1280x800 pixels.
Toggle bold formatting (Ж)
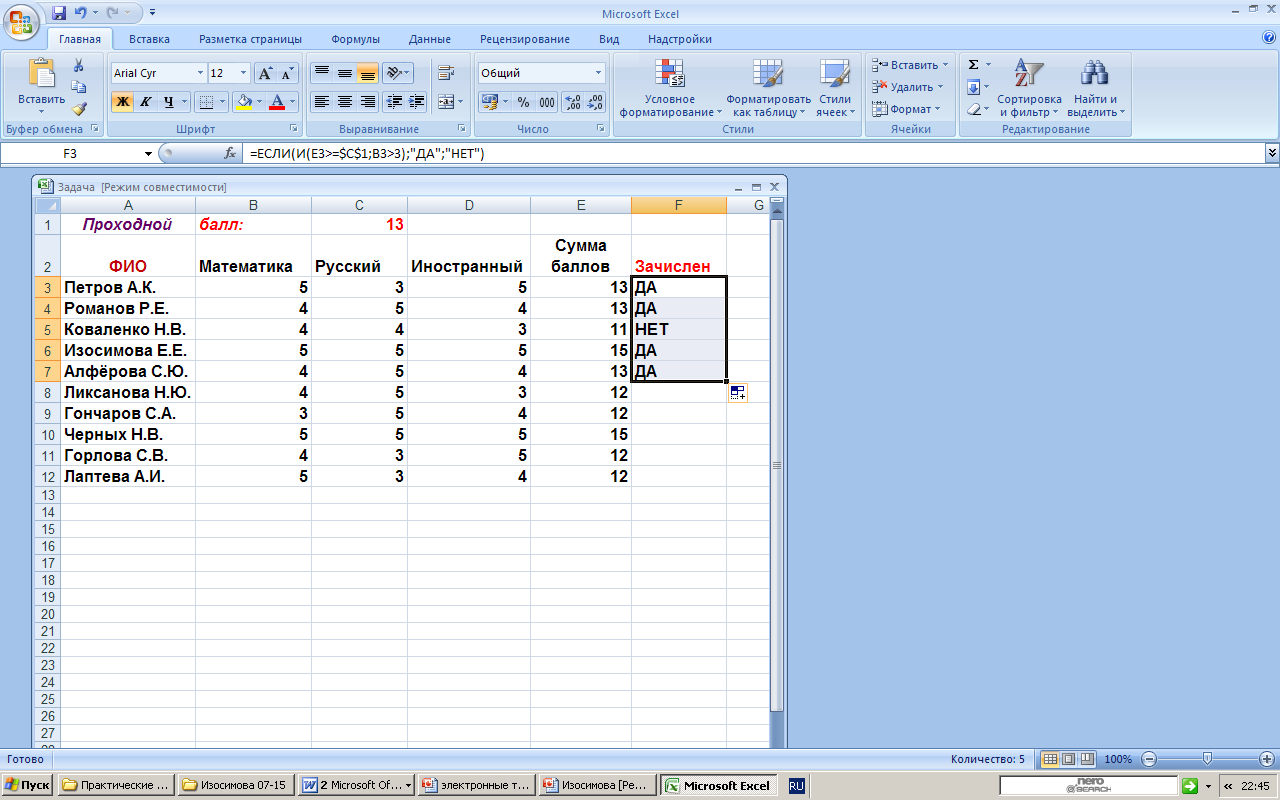(122, 102)
